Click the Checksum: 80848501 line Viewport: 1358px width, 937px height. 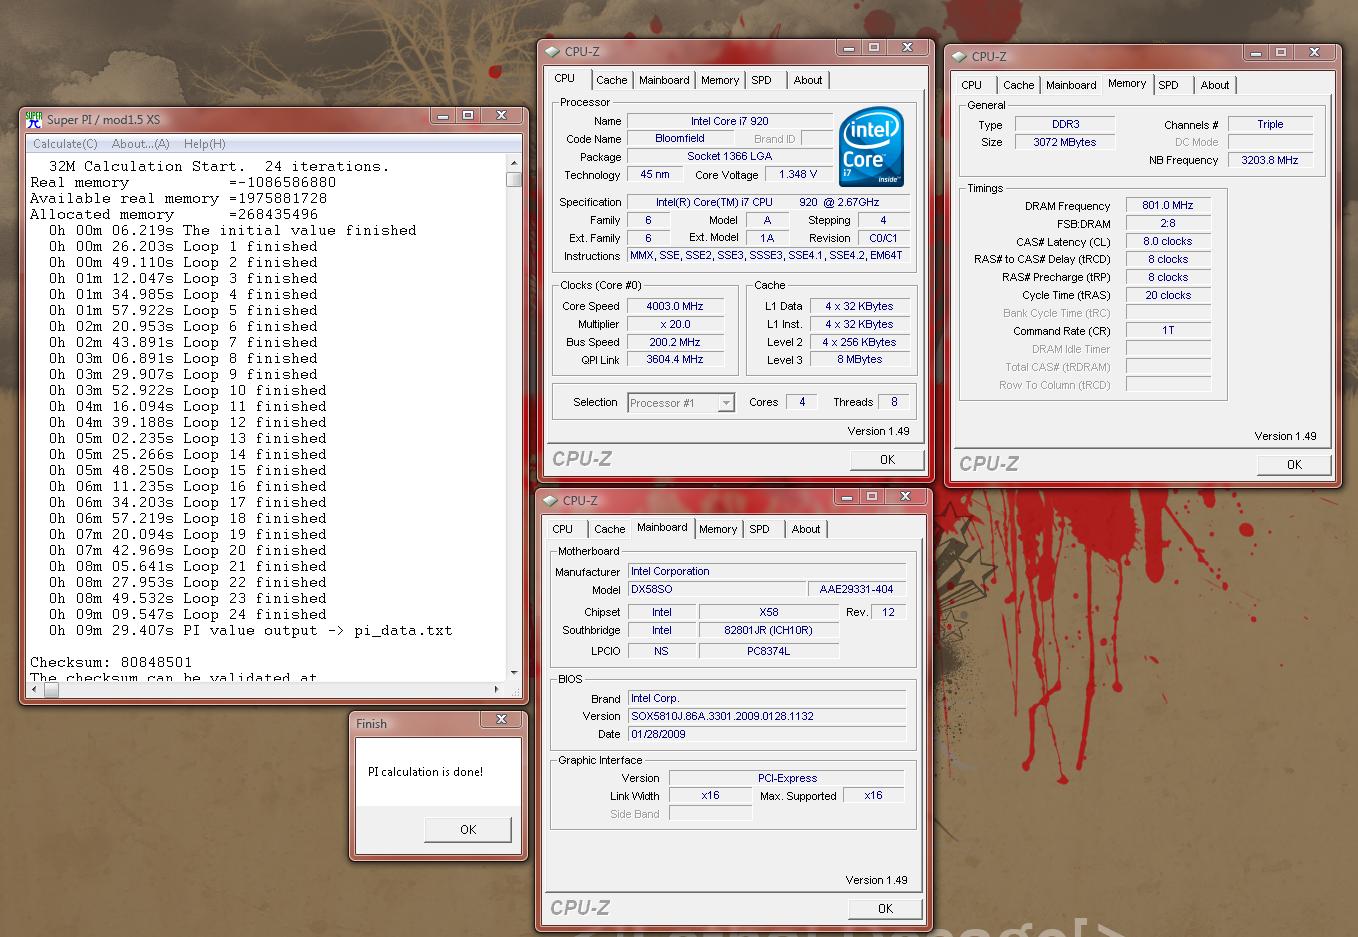pyautogui.click(x=111, y=662)
